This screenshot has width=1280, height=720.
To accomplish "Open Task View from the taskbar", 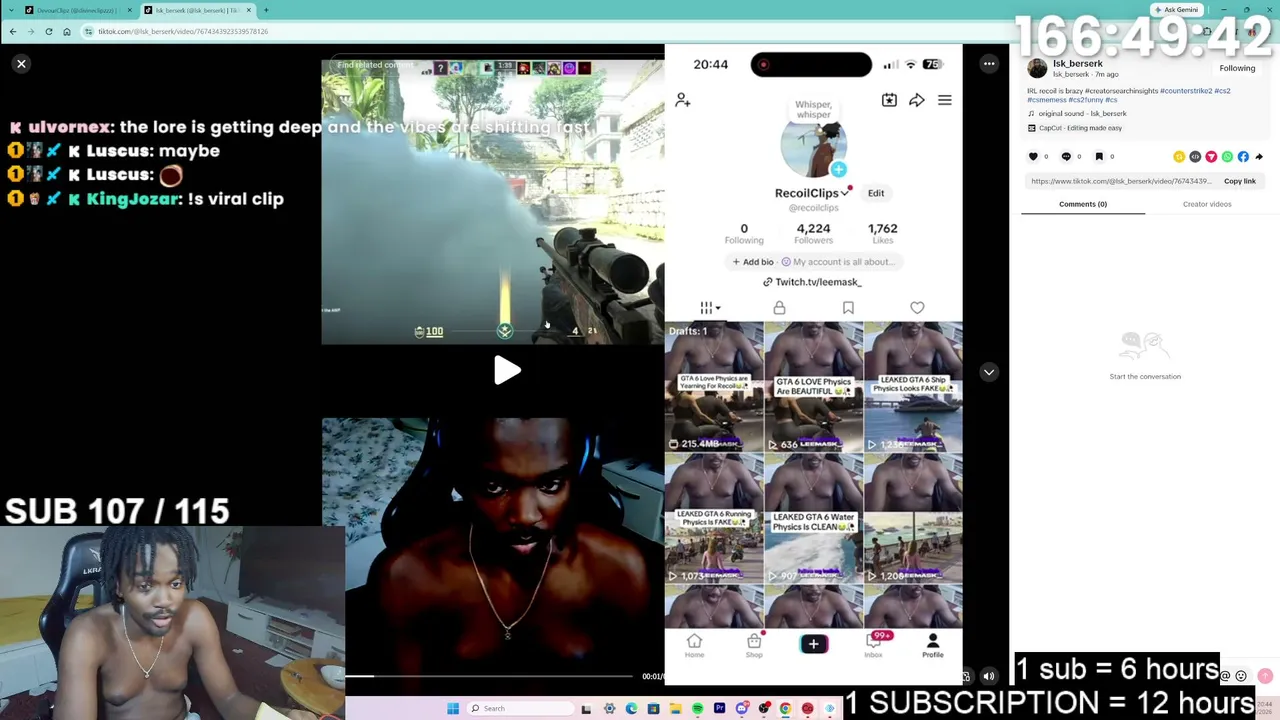I will tap(586, 709).
